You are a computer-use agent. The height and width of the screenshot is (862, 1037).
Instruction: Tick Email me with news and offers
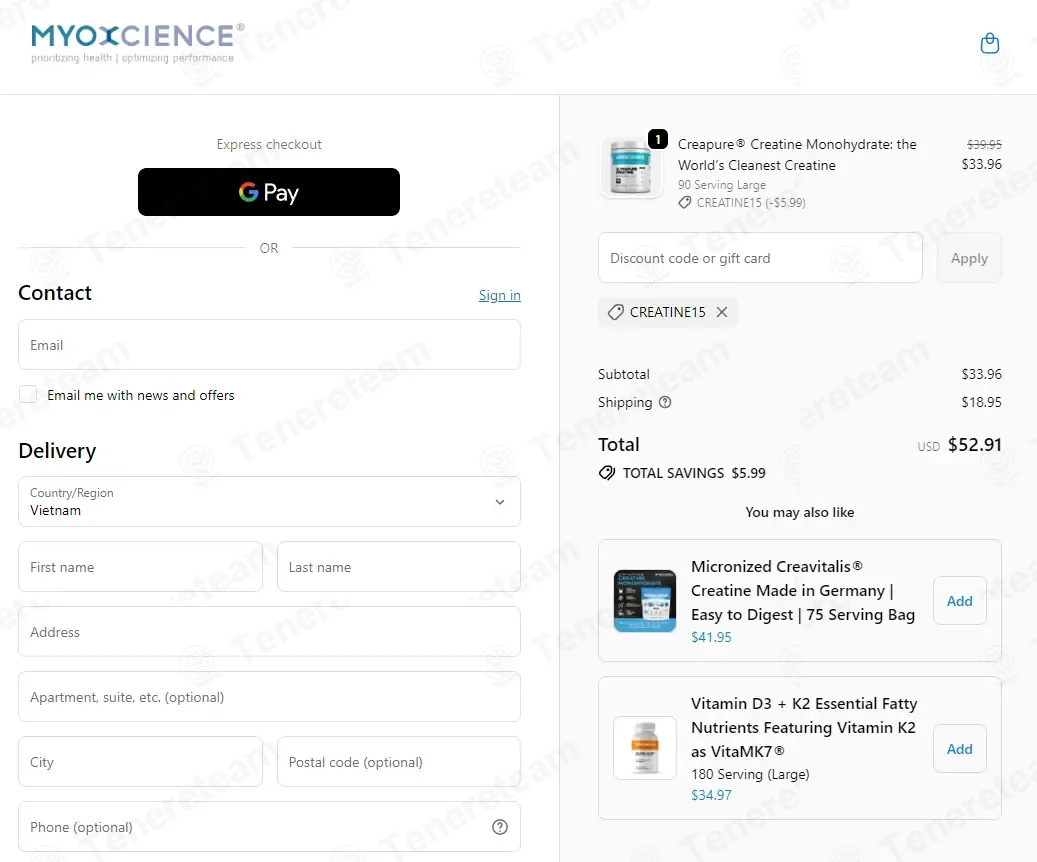pos(28,394)
